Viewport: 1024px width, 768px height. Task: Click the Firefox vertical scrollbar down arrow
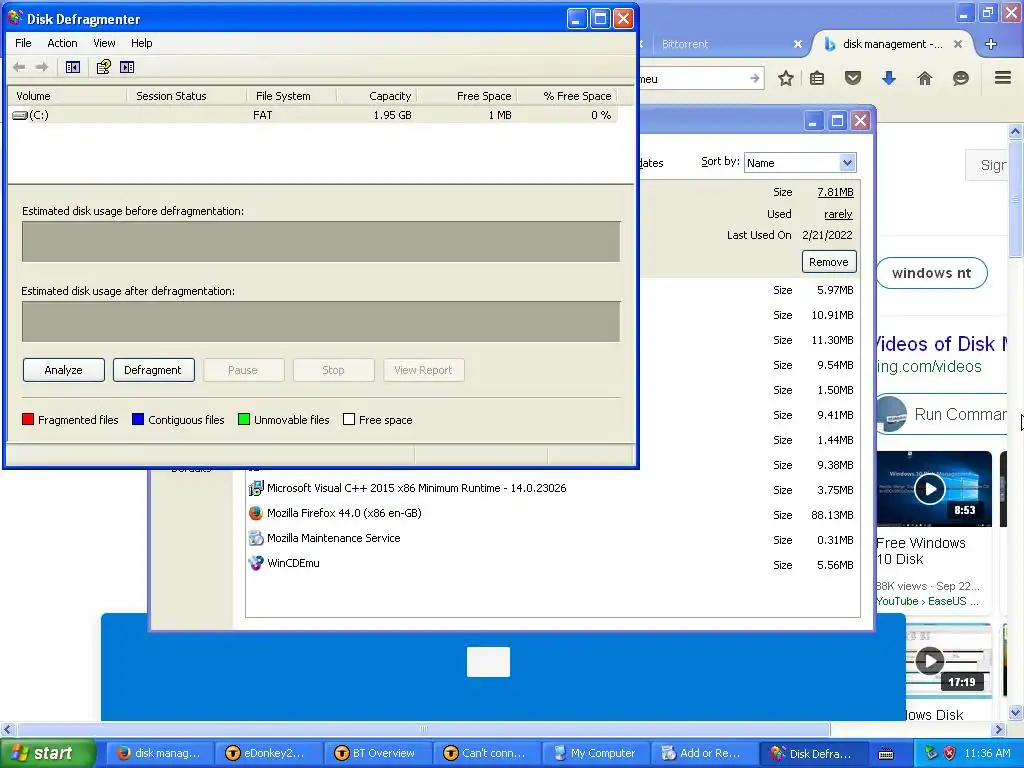coord(1016,712)
